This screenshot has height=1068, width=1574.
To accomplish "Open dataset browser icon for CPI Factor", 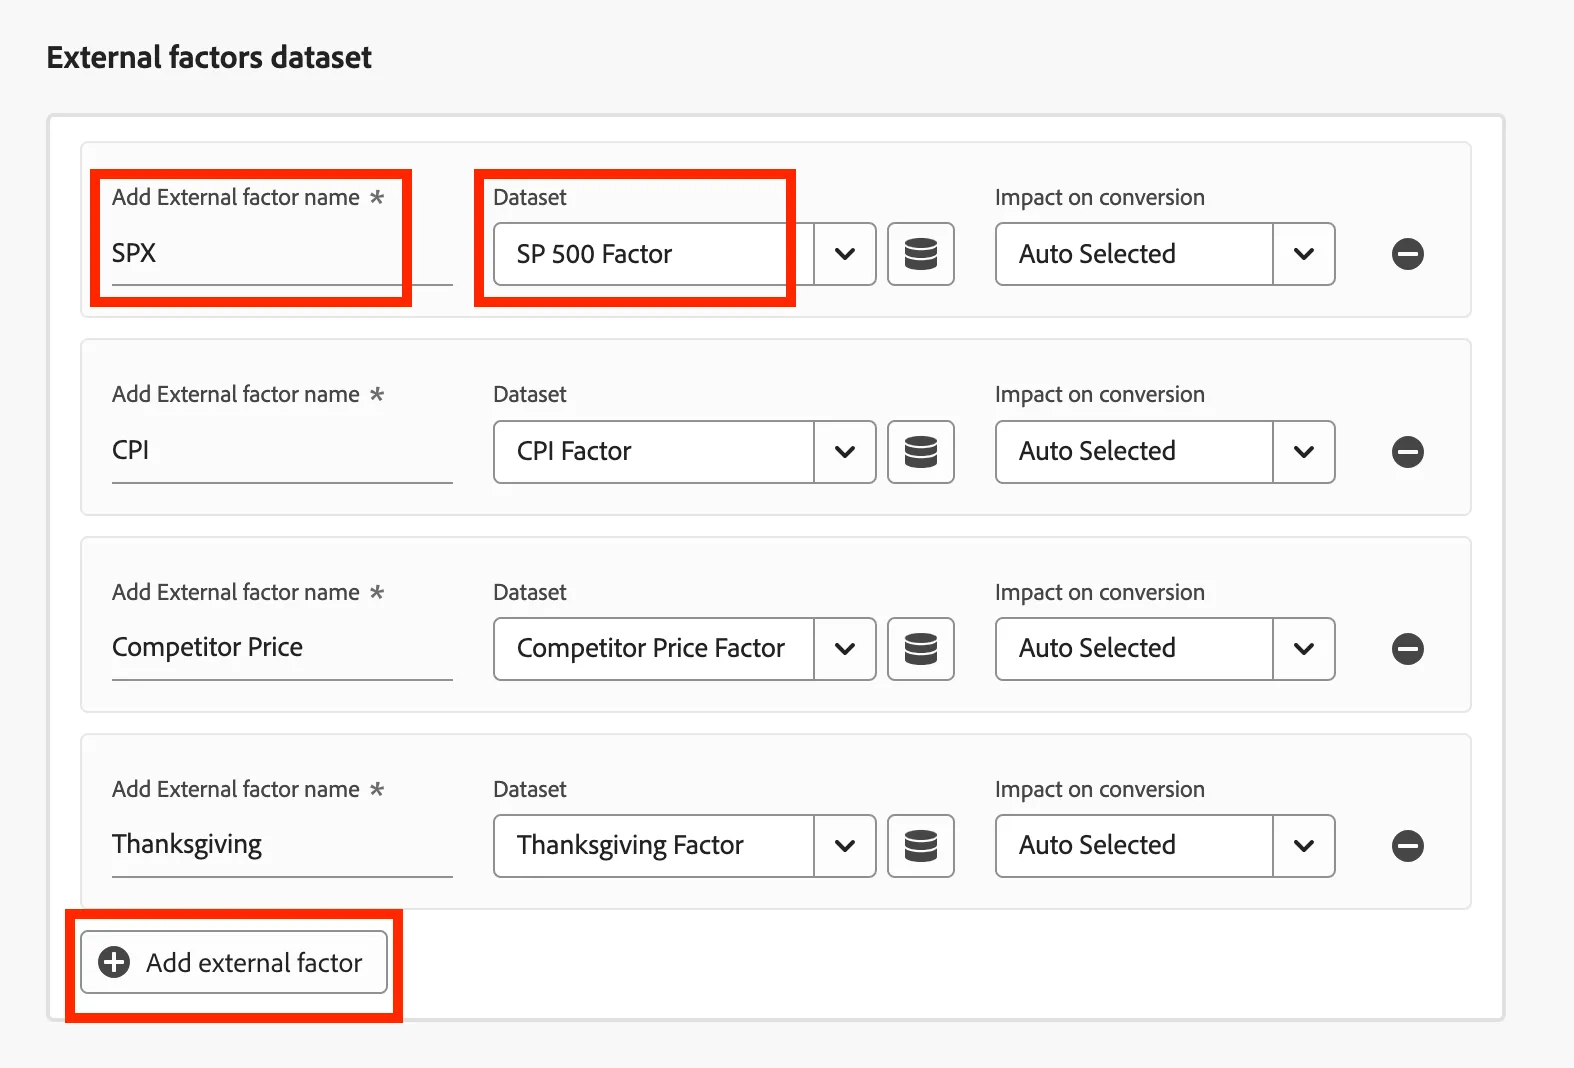I will tap(921, 452).
